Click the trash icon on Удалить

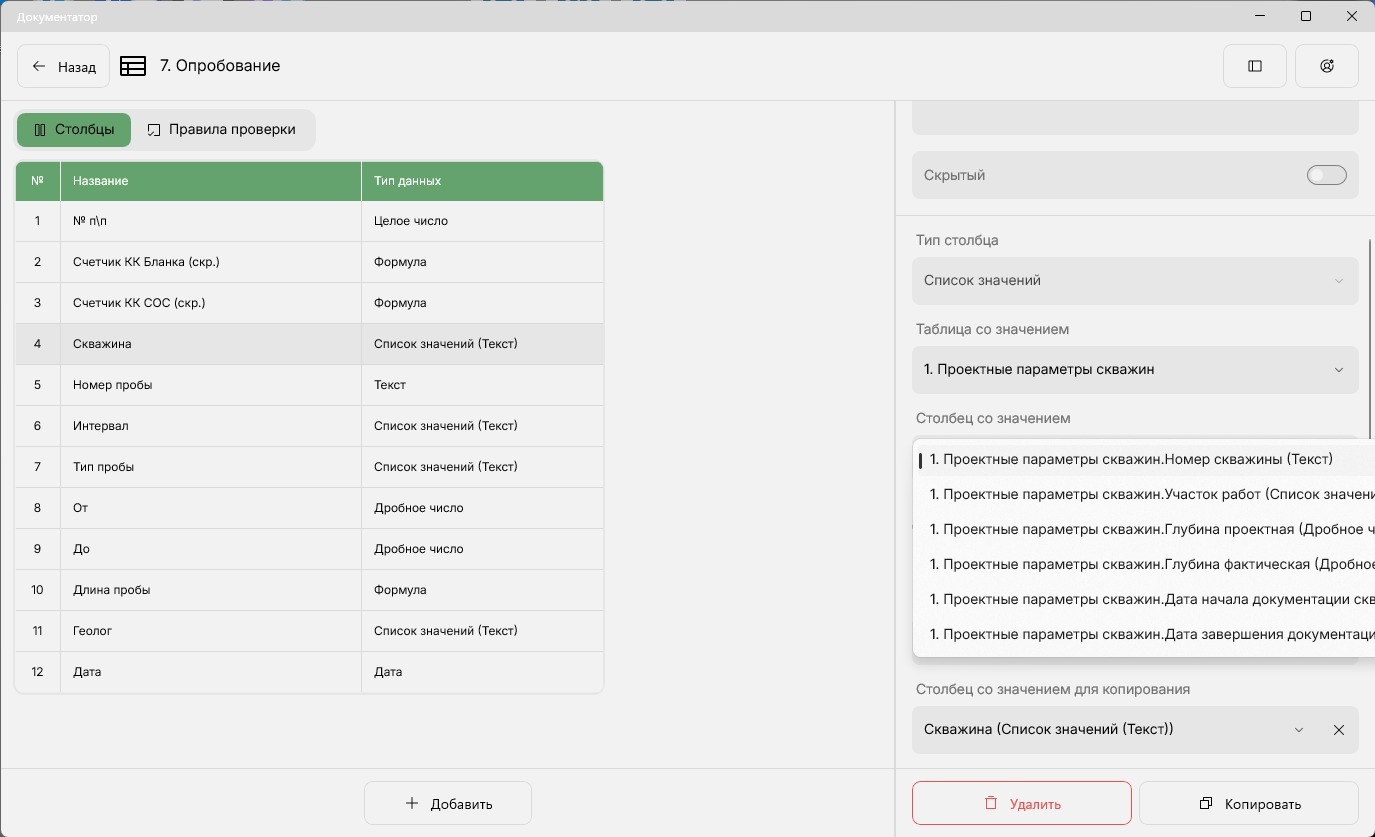pos(991,803)
